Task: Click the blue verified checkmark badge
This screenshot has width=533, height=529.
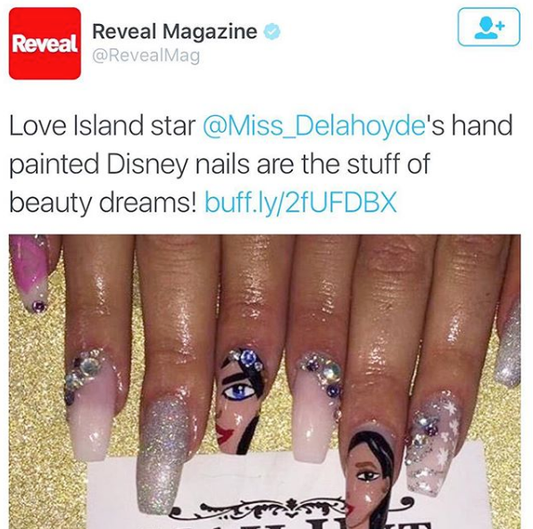Action: tap(272, 32)
